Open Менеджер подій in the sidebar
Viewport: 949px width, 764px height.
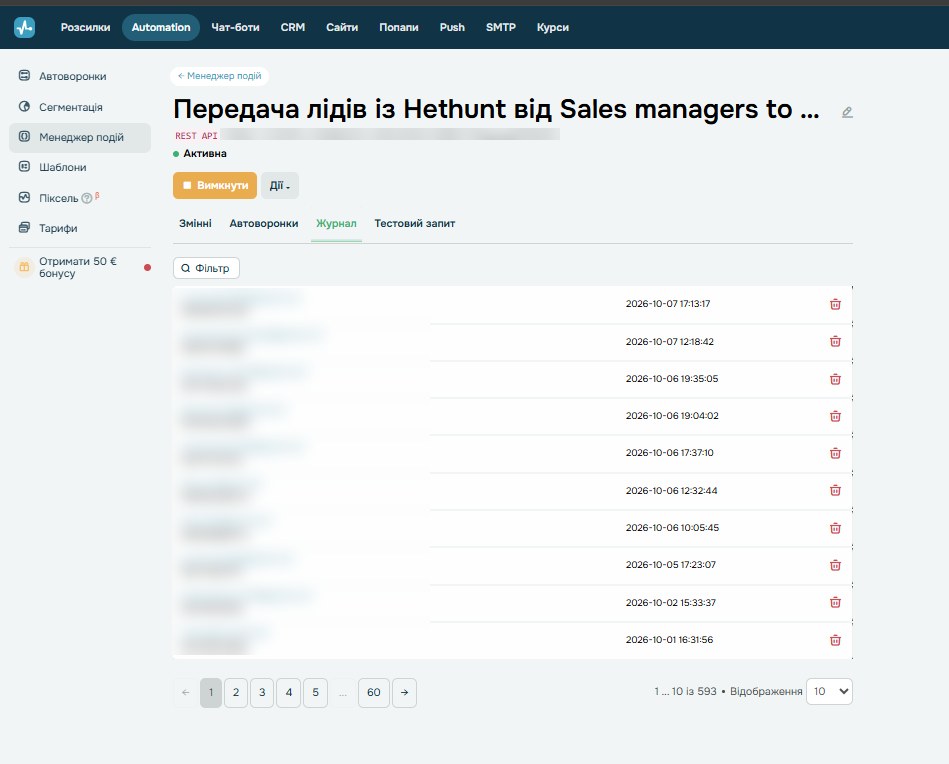pos(80,137)
